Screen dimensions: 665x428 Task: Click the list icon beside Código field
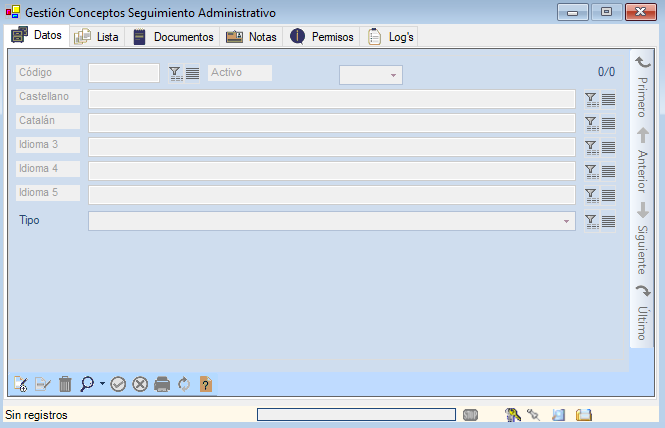click(192, 73)
